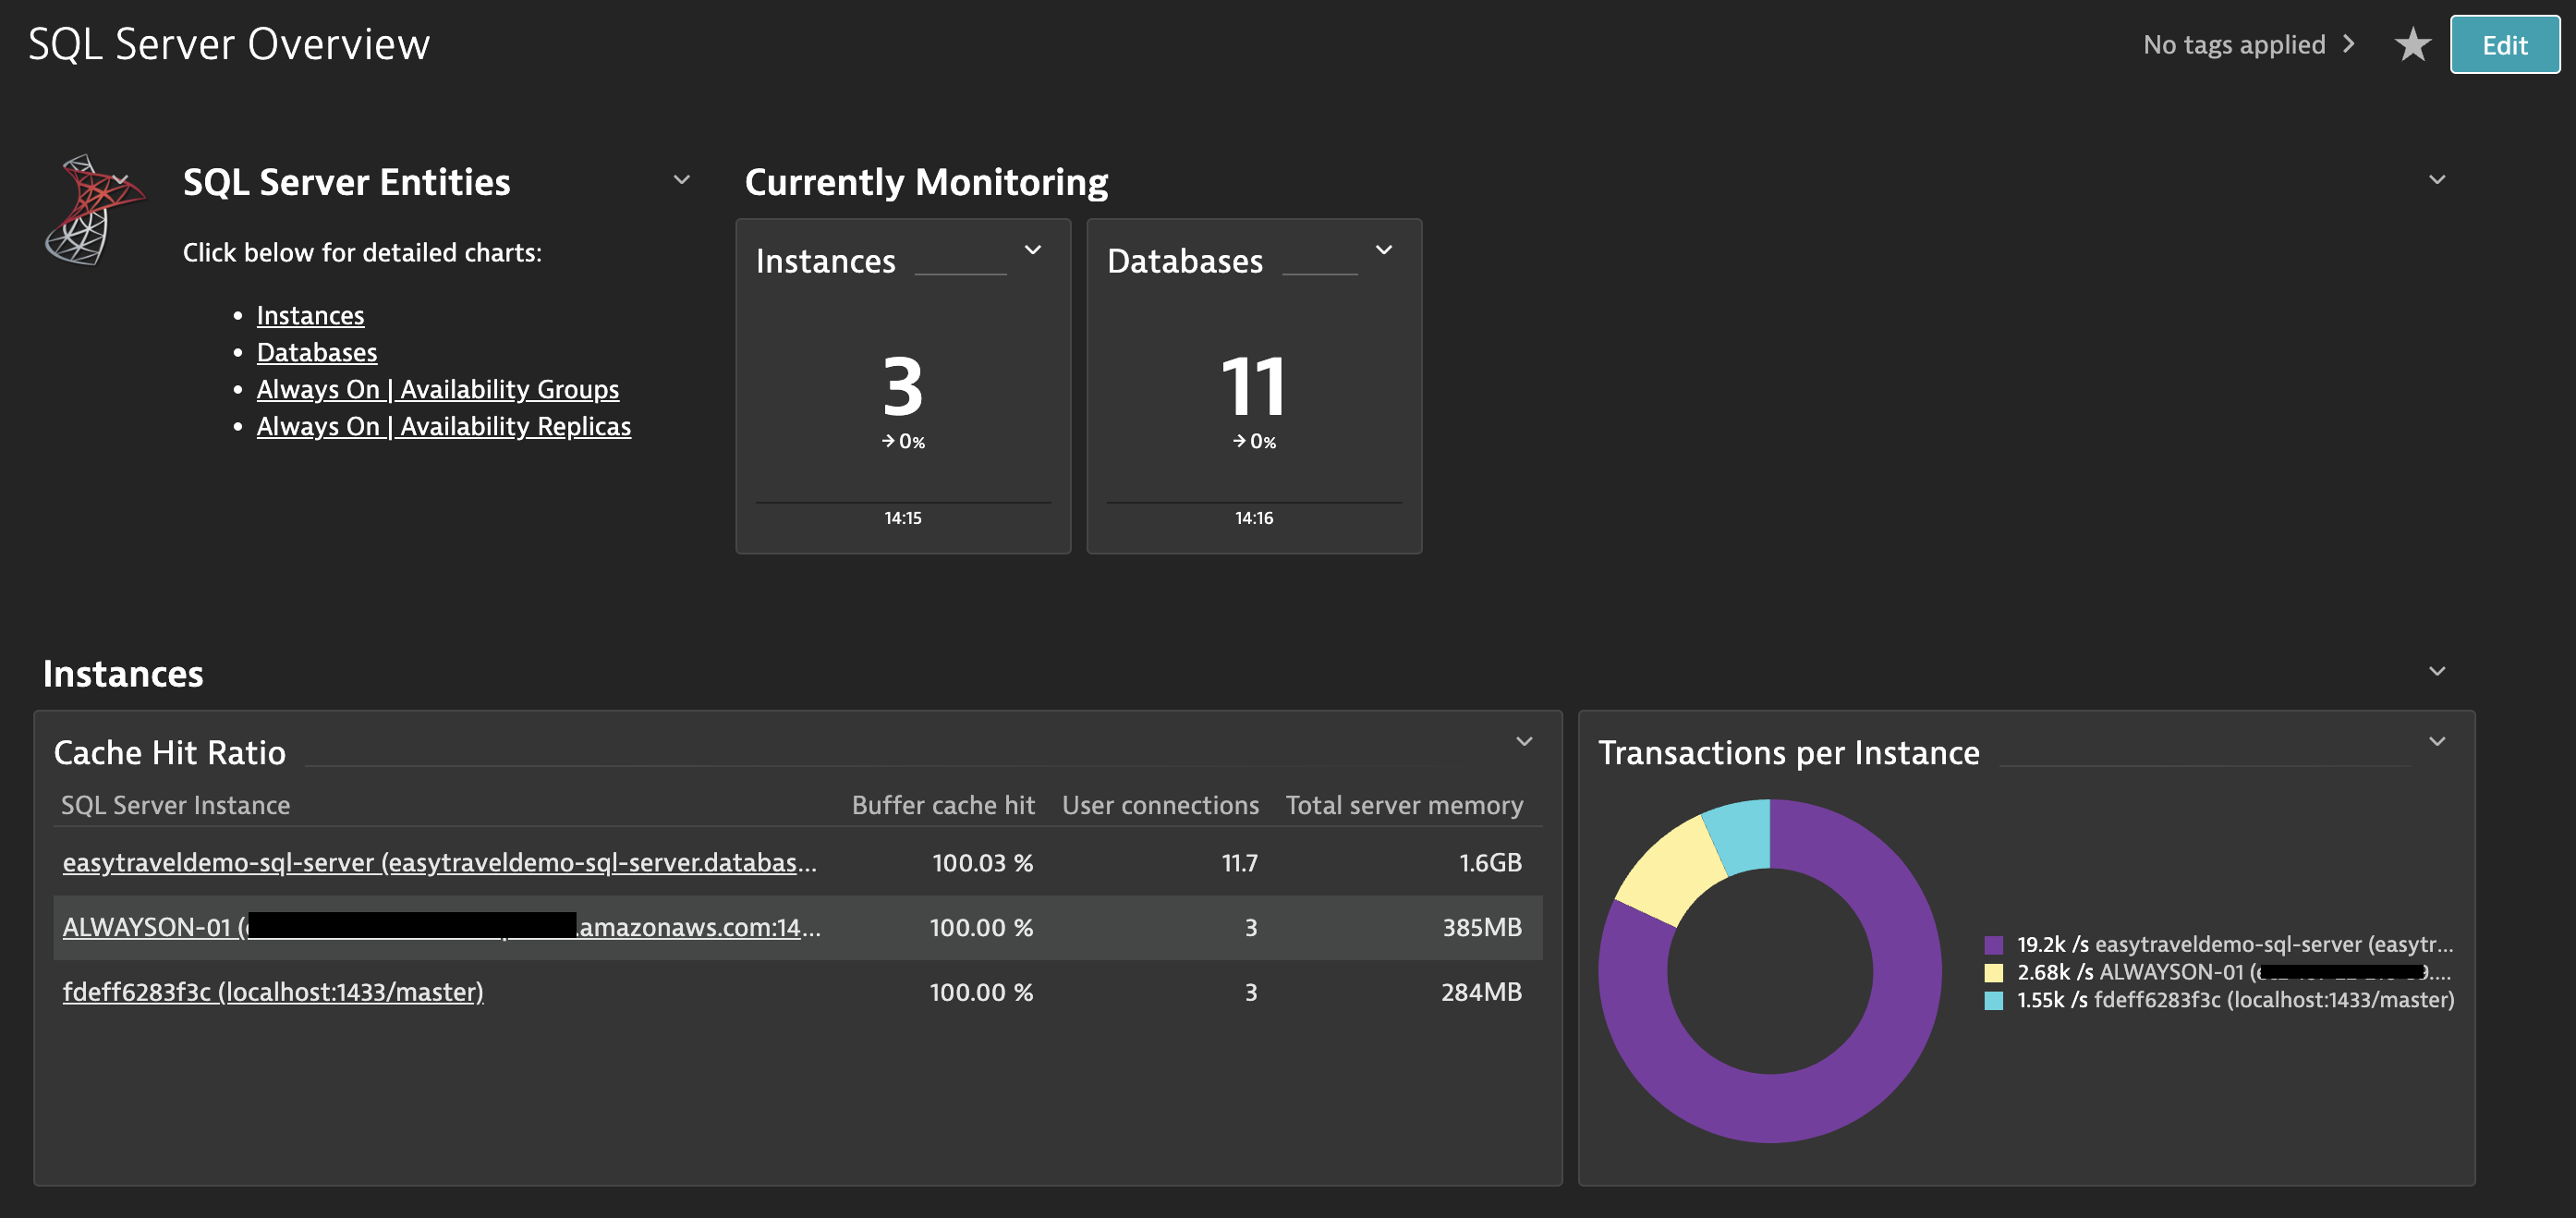This screenshot has width=2576, height=1218.
Task: Click the yellow ALWAYSON-01 legend swatch
Action: [x=1993, y=973]
